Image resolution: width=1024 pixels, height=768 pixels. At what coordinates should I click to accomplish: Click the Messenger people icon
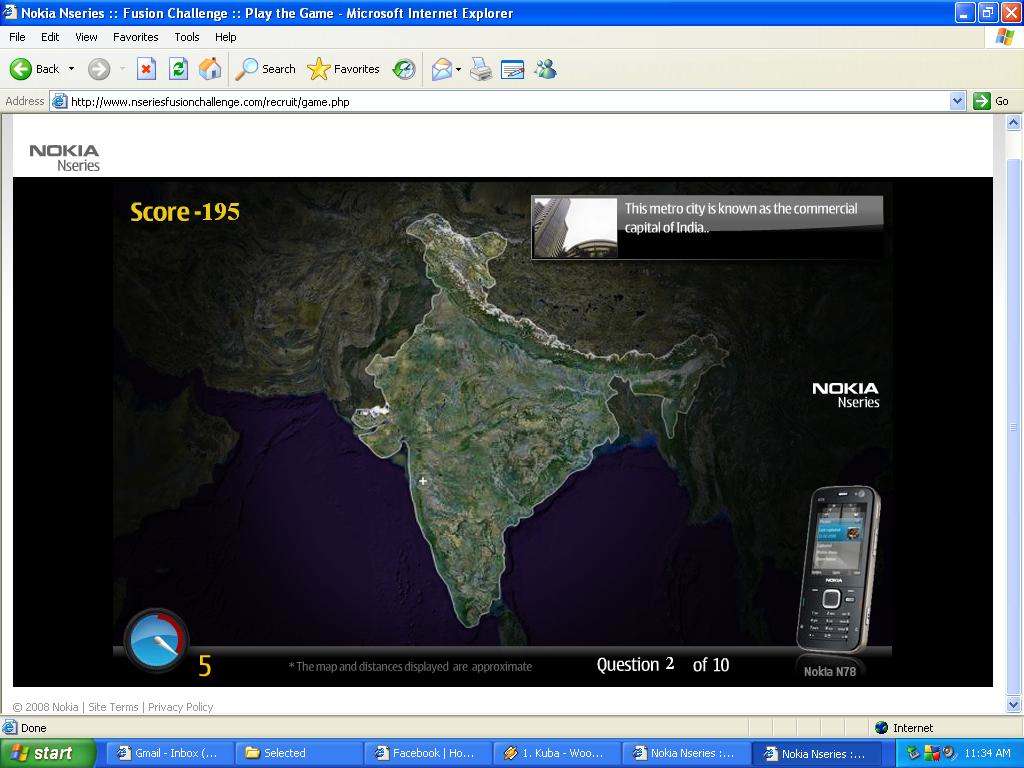pos(545,69)
